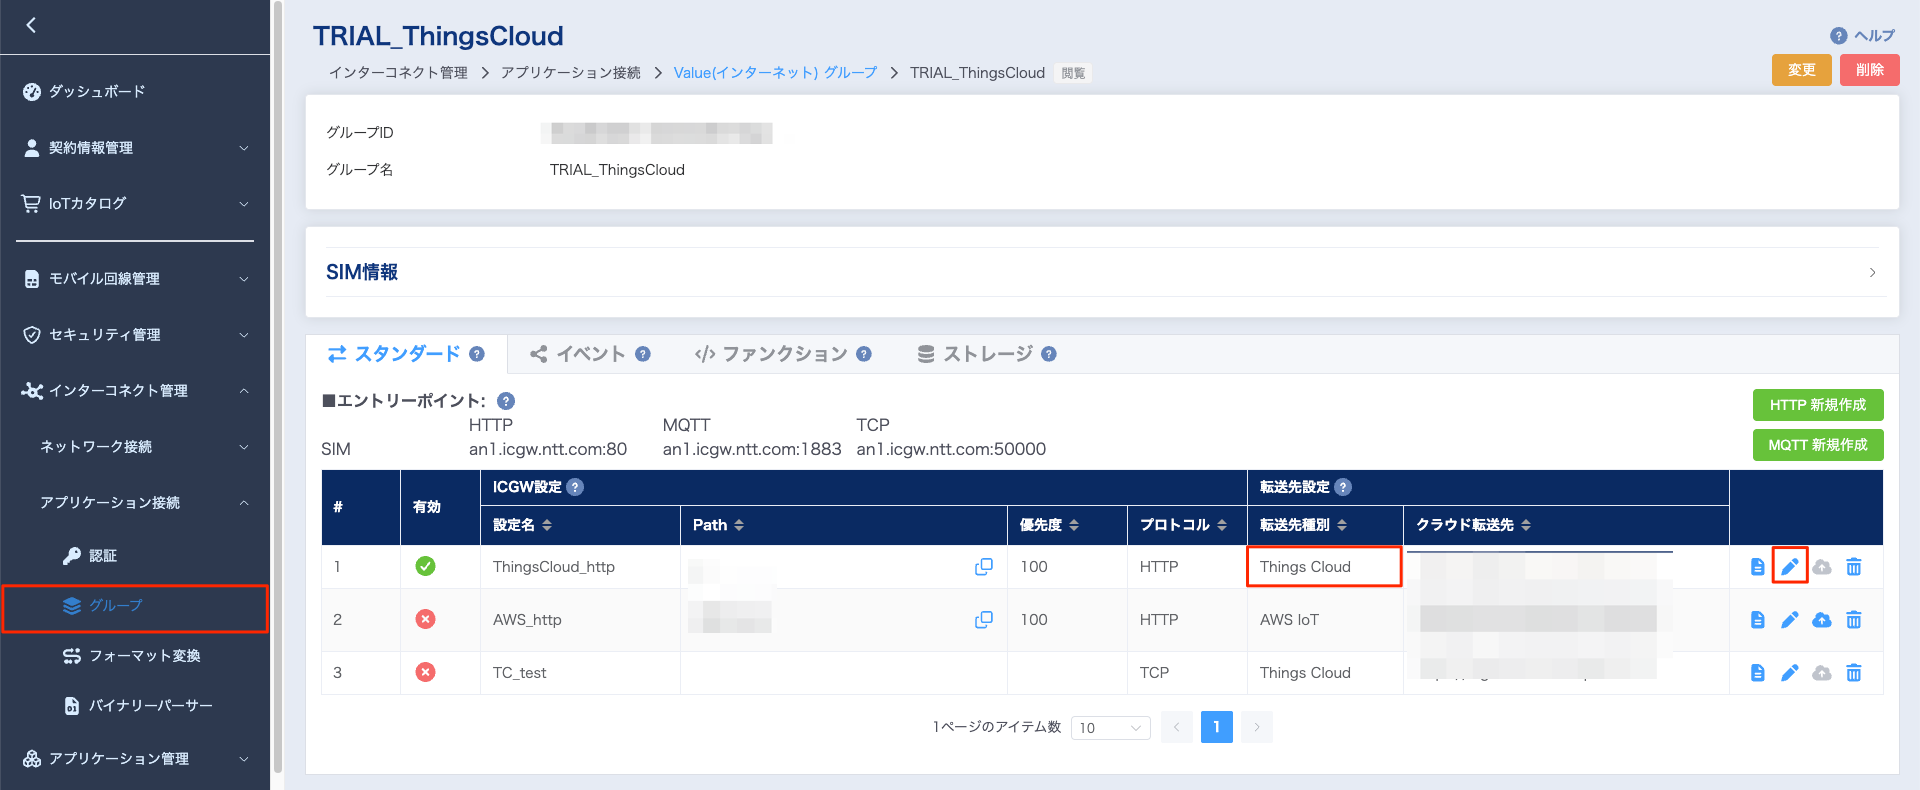Click the pencil edit icon for ThingsCloud_http
Screen dimensions: 1920x790
[x=1789, y=567]
